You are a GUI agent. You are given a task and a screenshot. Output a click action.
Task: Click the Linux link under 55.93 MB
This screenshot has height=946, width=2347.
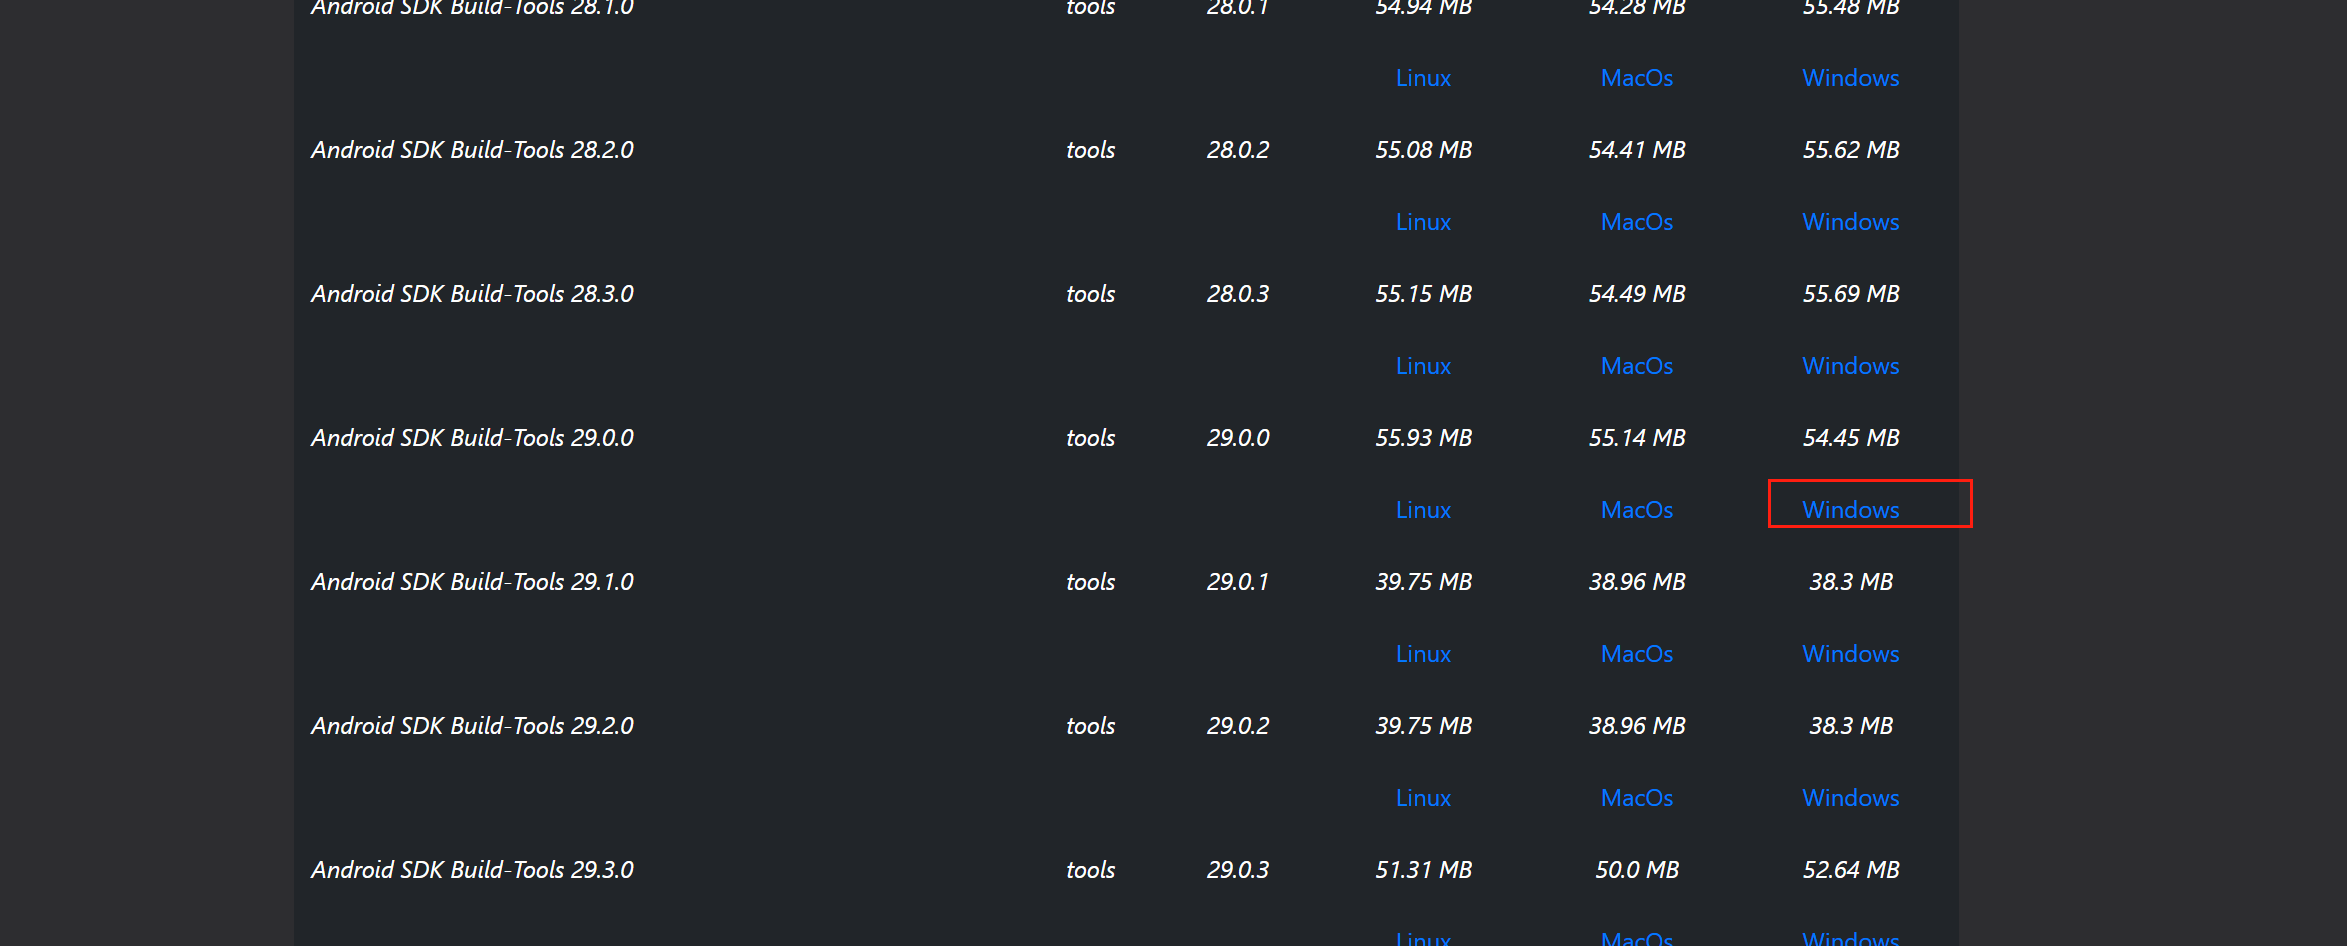coord(1423,510)
